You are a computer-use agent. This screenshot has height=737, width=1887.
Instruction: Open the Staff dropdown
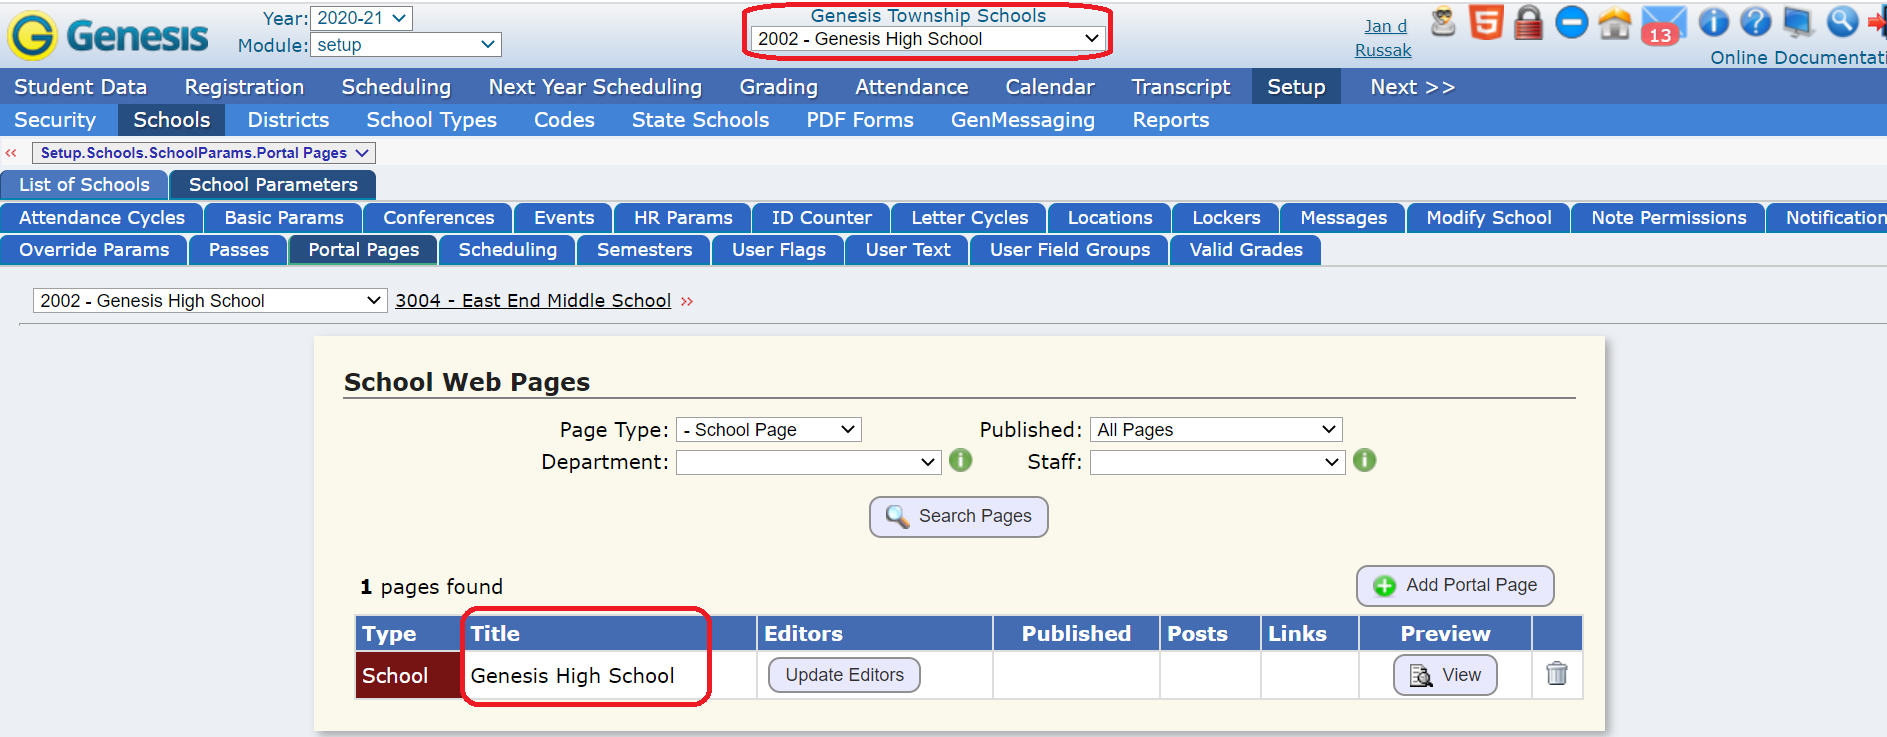[x=1216, y=462]
